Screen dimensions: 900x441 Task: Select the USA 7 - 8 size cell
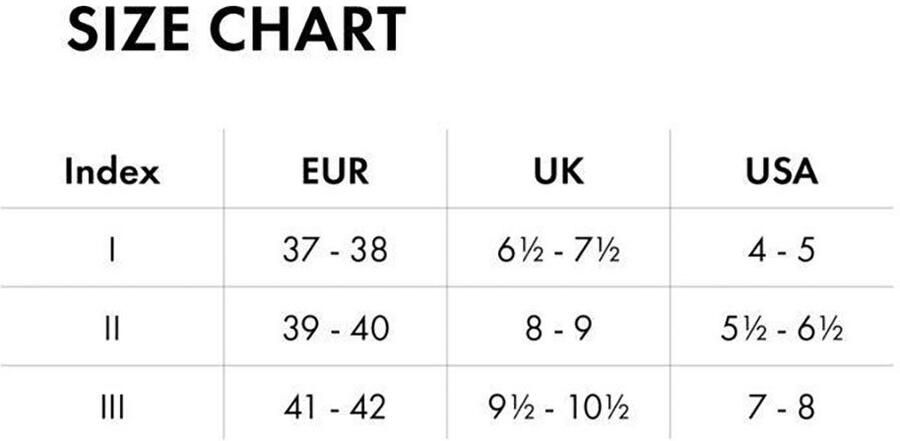782,407
